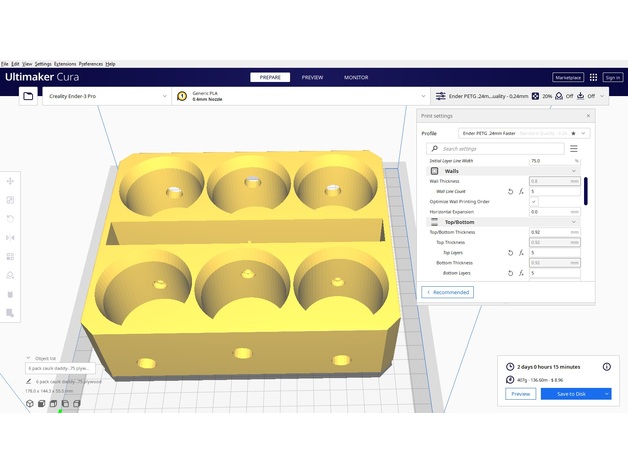Switch to the PREVIEW stage tab
Viewport: 628px width, 472px height.
312,77
